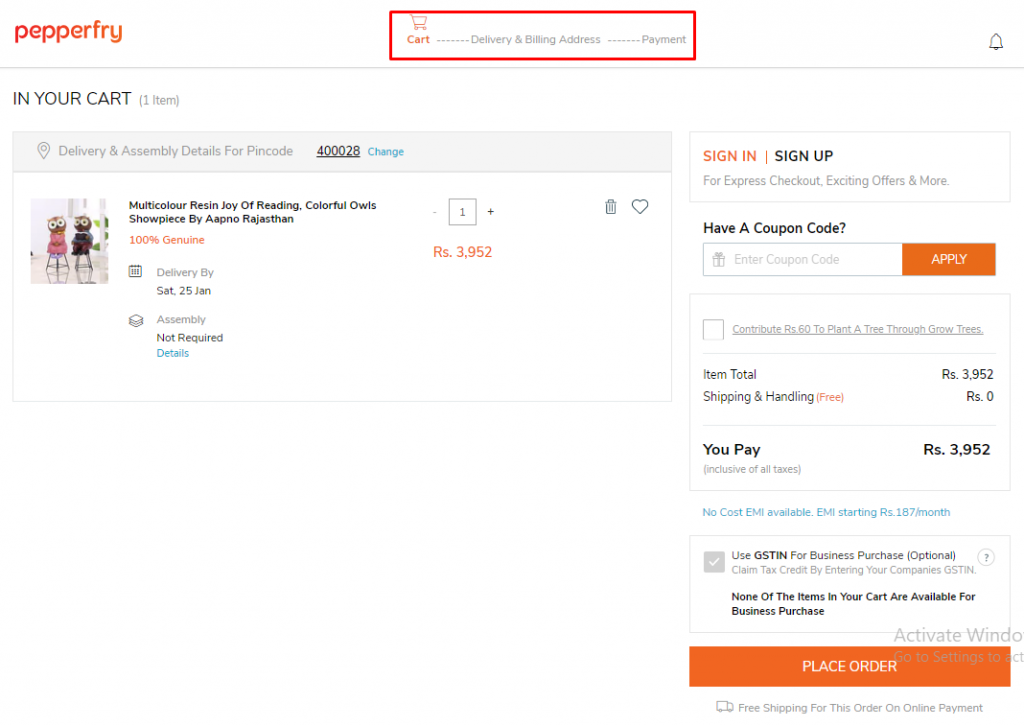Increase quantity with plus button

coord(490,212)
